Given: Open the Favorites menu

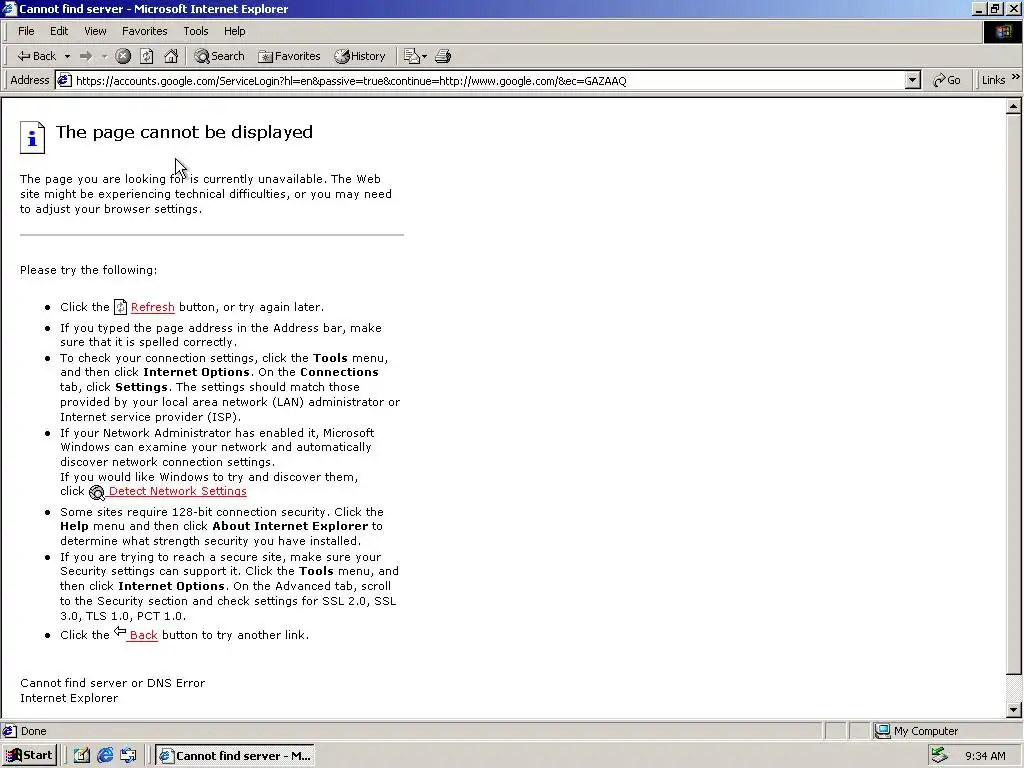Looking at the screenshot, I should pos(144,31).
